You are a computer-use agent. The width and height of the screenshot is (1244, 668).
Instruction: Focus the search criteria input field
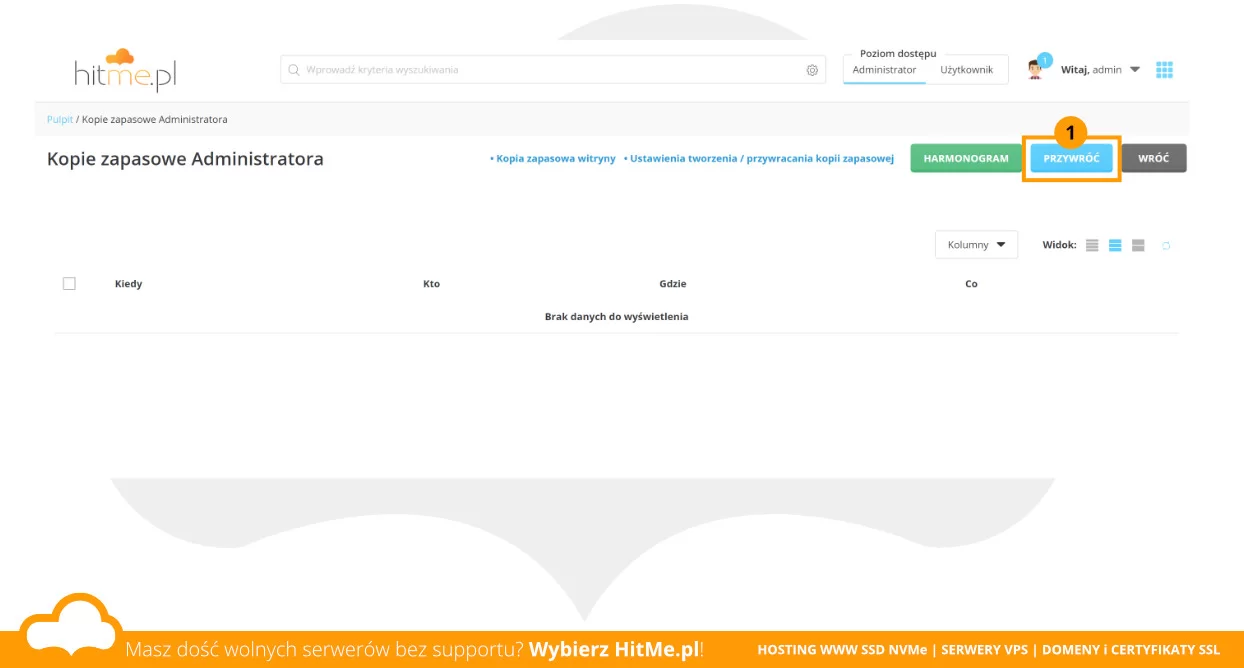pos(553,70)
